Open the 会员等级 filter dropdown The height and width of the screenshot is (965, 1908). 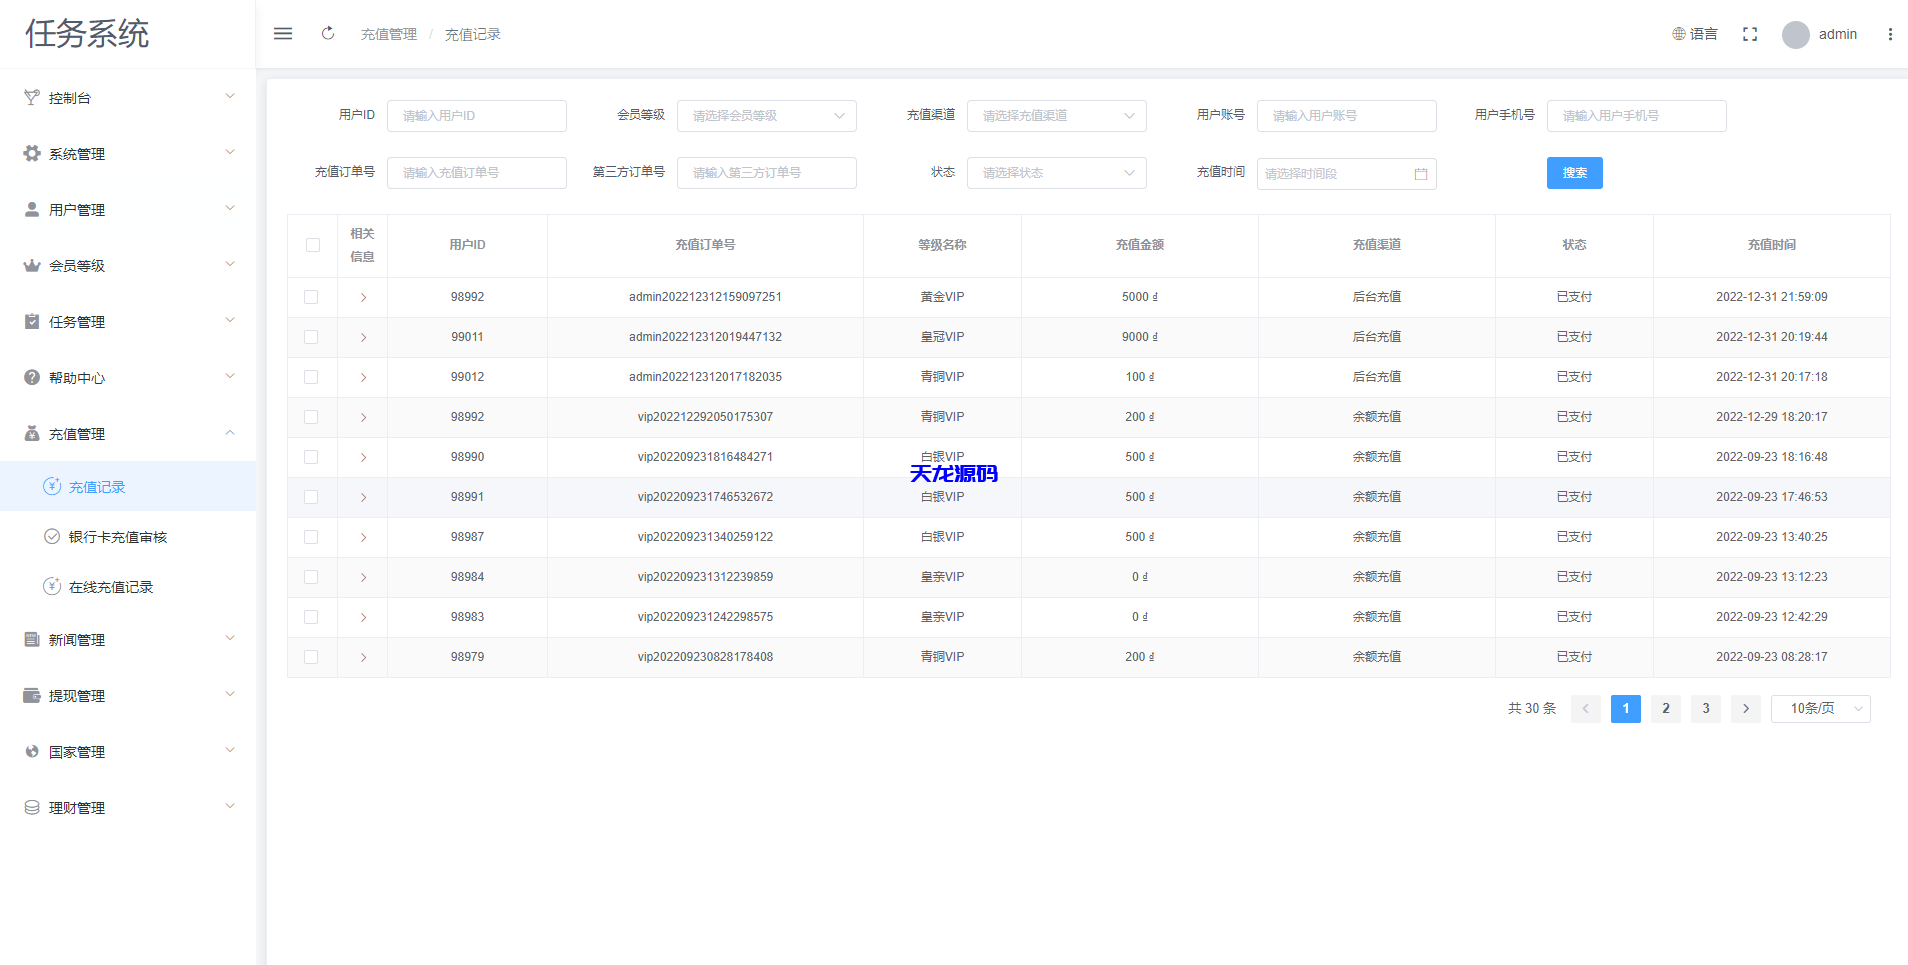[x=767, y=116]
